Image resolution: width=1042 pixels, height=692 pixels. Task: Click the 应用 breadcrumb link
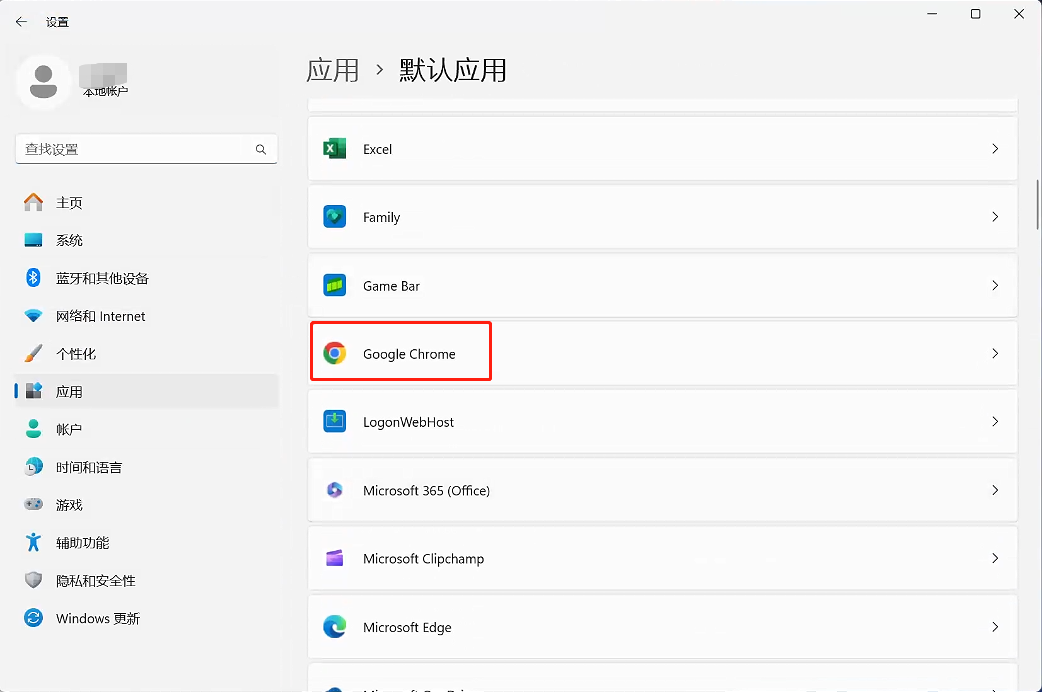[x=332, y=70]
